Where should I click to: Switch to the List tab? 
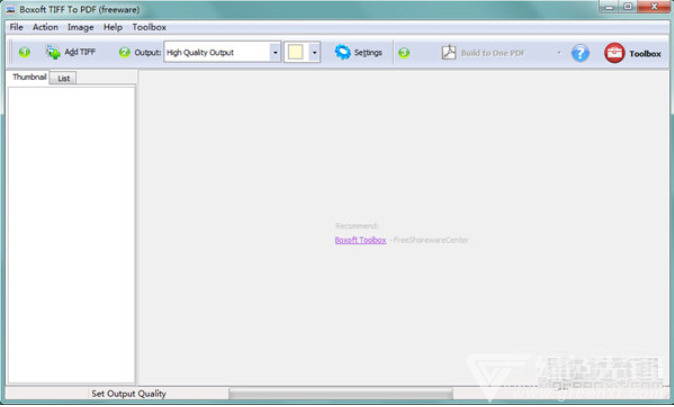63,78
